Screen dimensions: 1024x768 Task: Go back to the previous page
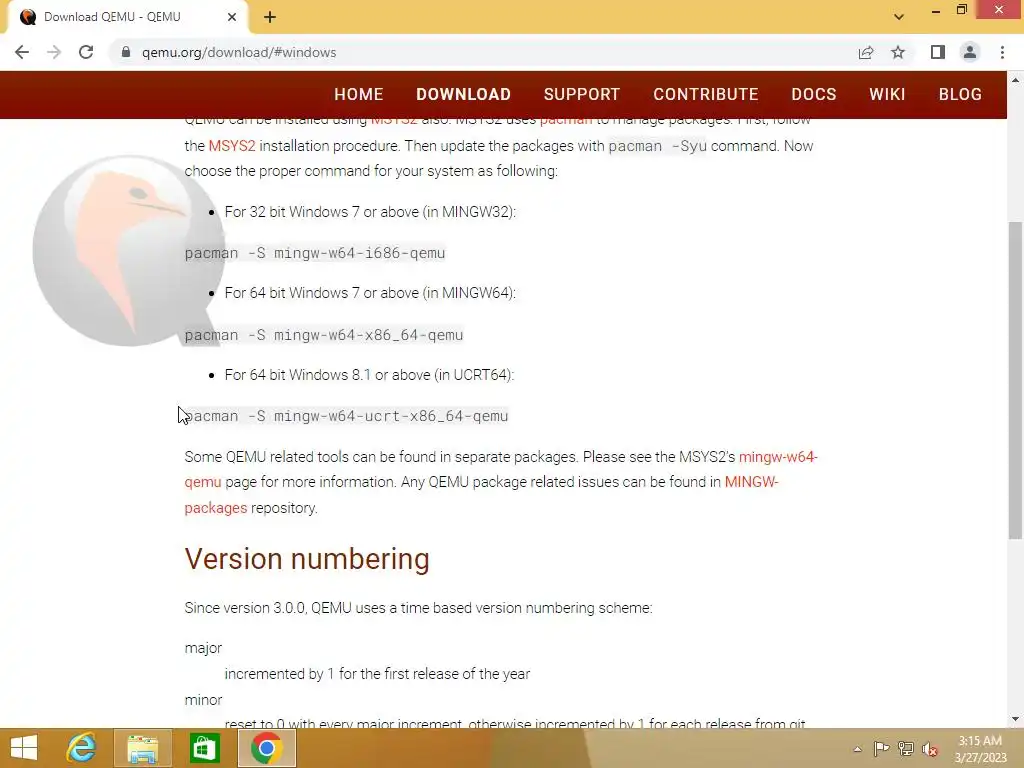22,52
